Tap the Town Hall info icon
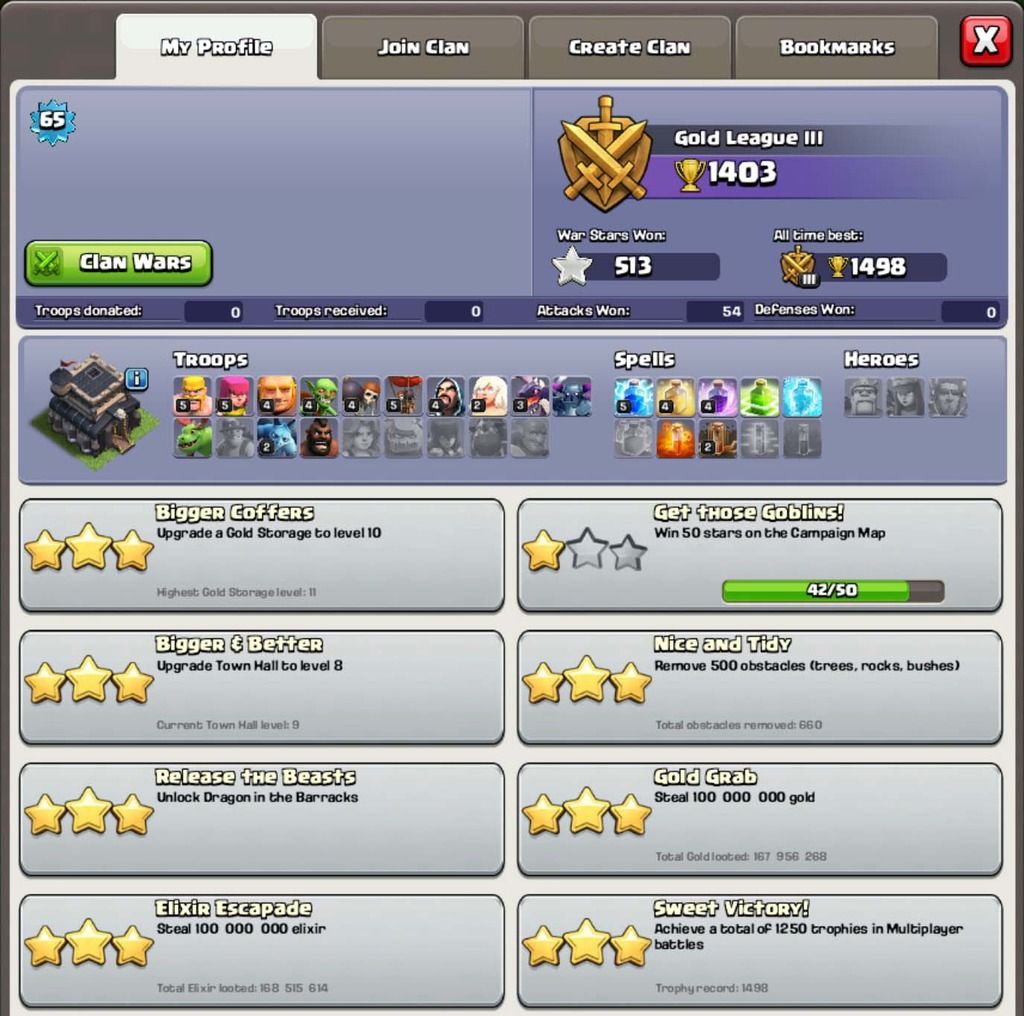 (136, 379)
